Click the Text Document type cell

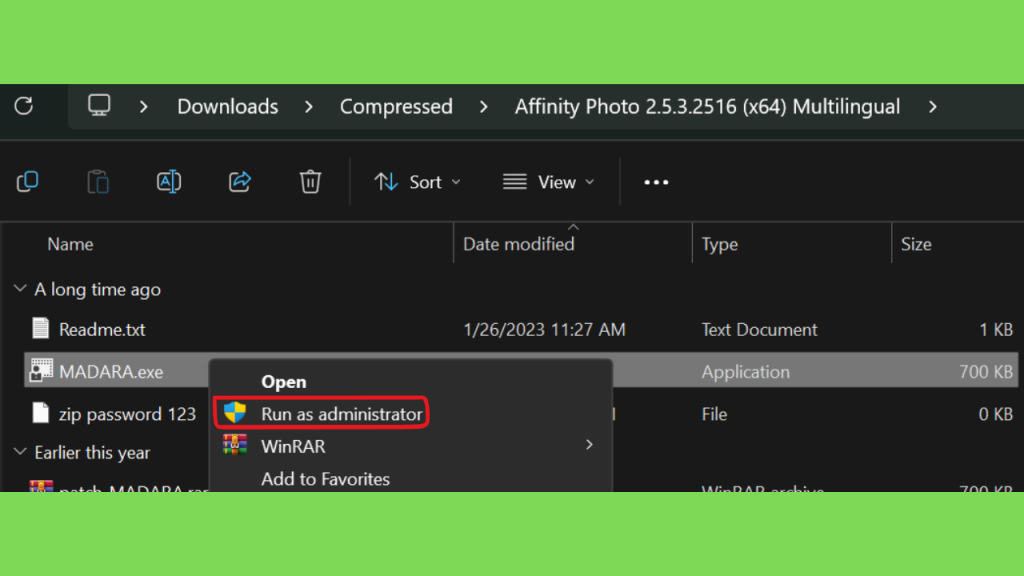(759, 329)
